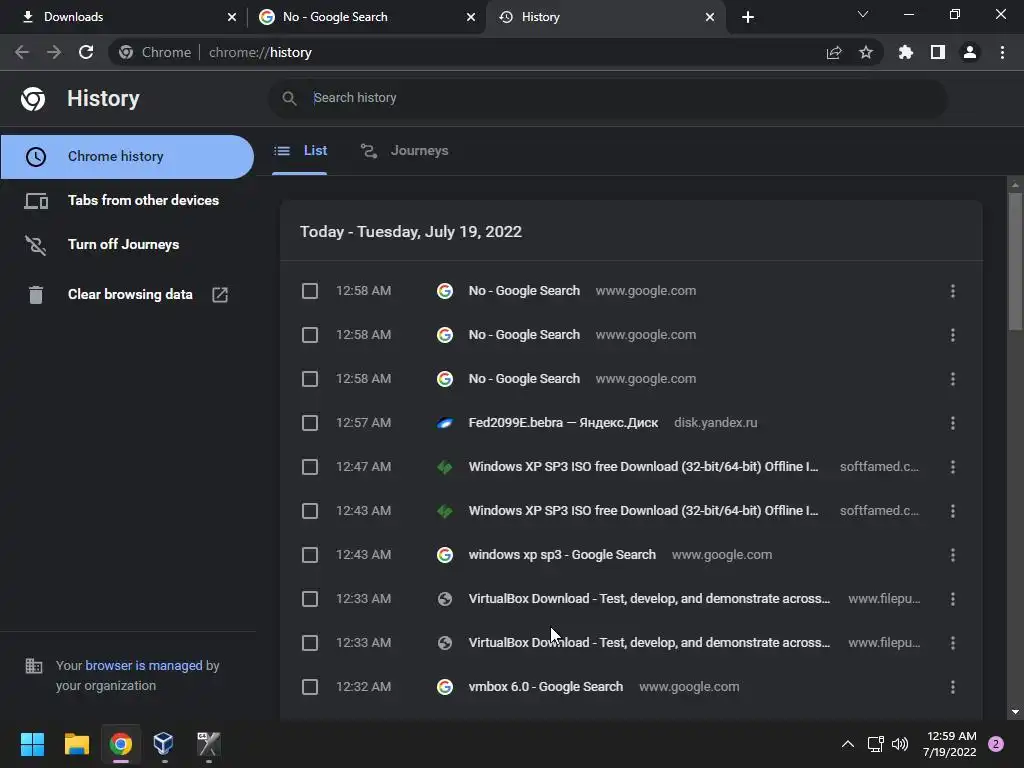Click the share page icon in address bar
Screen dimensions: 1024x768
[834, 53]
